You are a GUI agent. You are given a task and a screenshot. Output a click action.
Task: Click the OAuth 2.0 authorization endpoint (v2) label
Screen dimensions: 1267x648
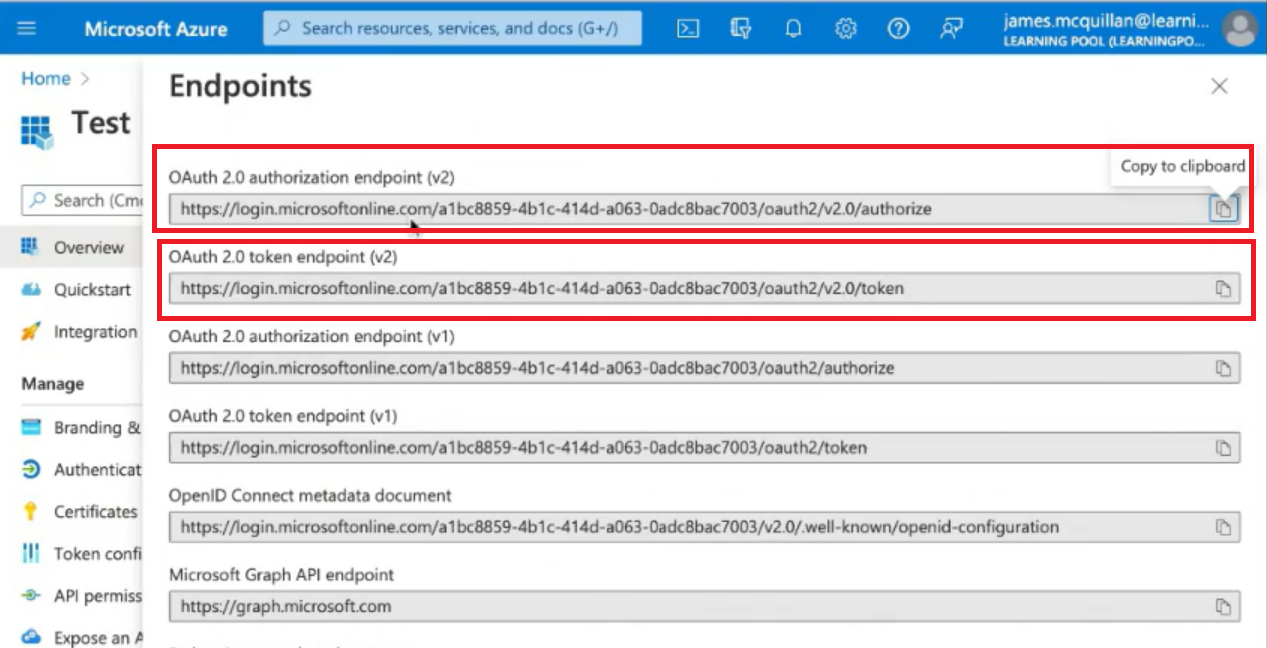312,178
